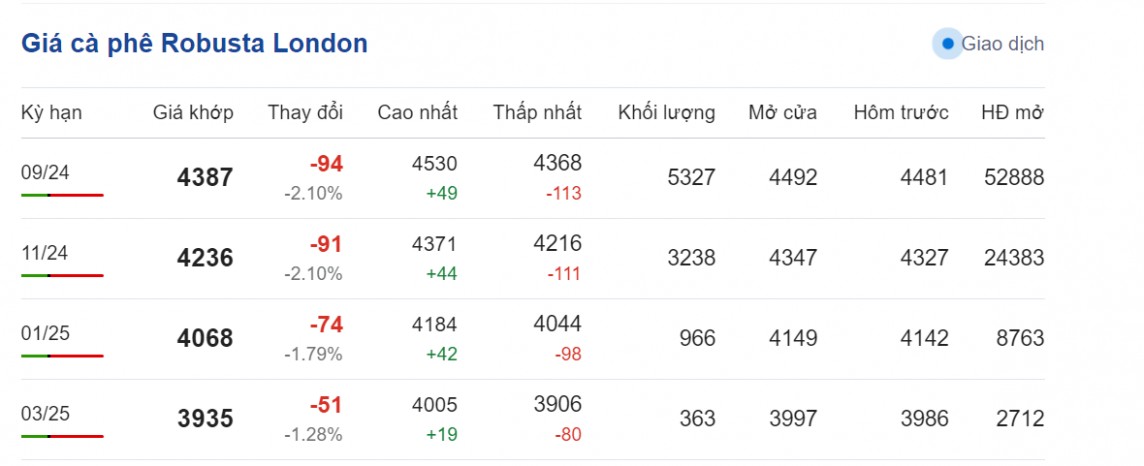Click the 01/25 contract term

[45, 332]
